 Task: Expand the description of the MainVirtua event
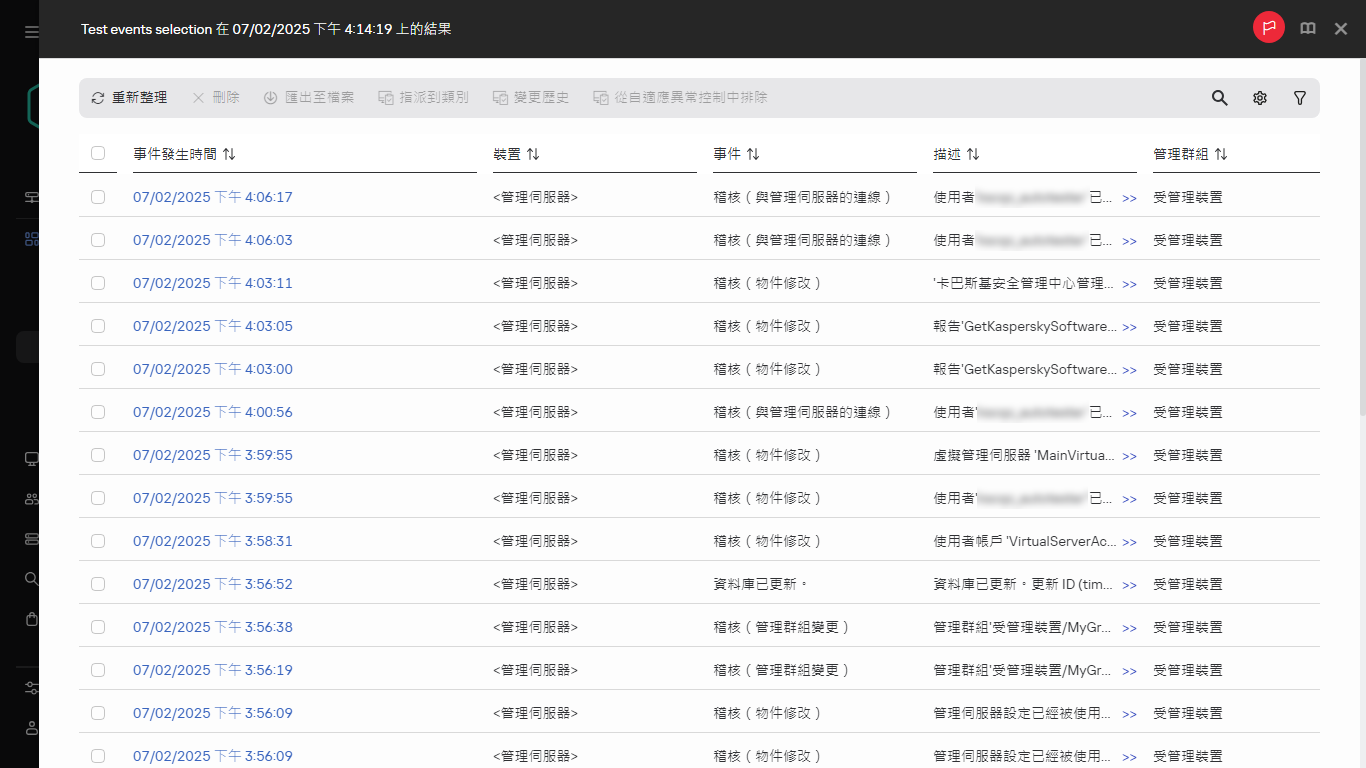[x=1130, y=455]
